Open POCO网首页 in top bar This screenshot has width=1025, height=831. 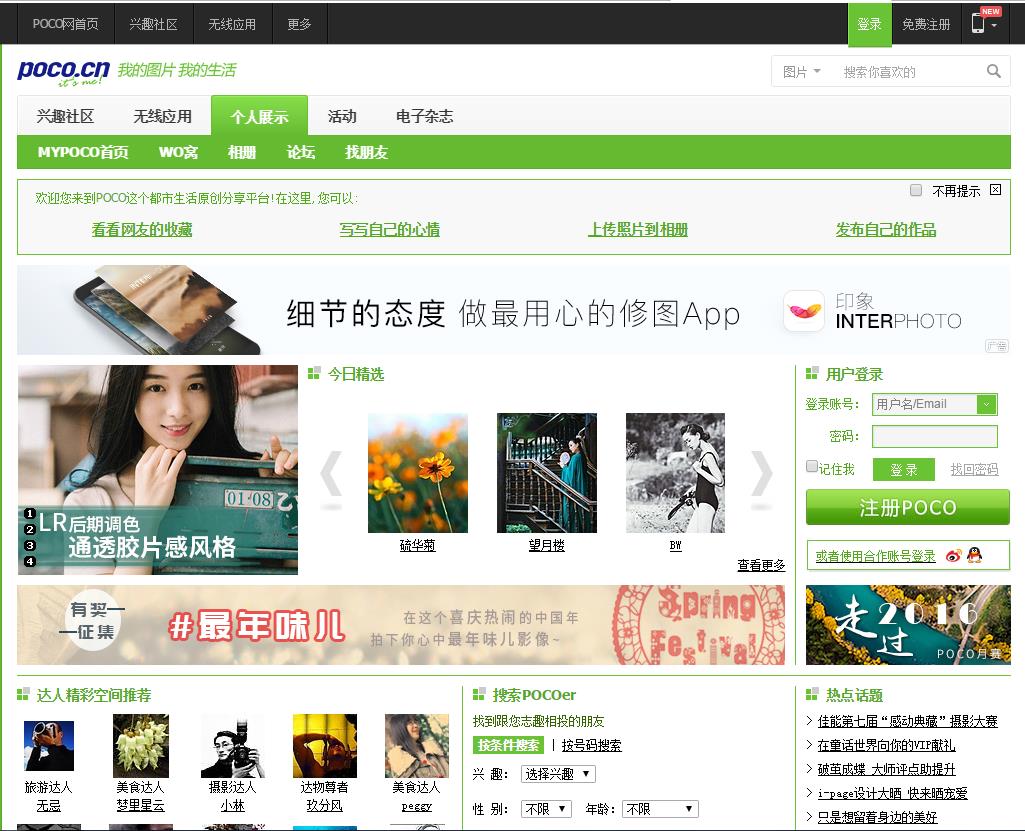tap(65, 24)
